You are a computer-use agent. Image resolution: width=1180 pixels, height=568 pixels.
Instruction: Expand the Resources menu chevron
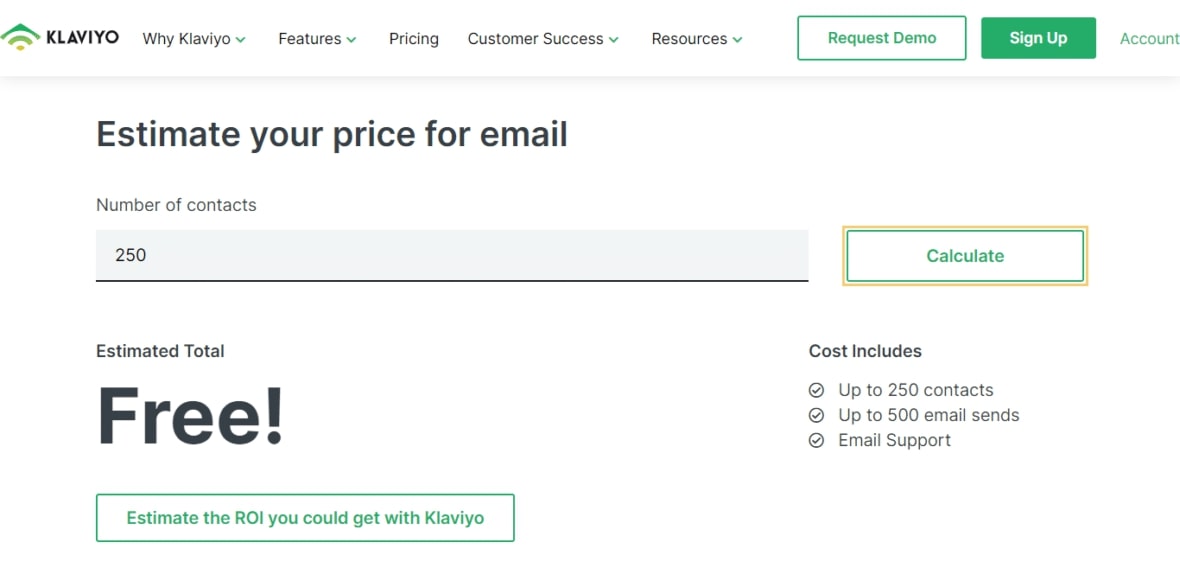tap(737, 40)
